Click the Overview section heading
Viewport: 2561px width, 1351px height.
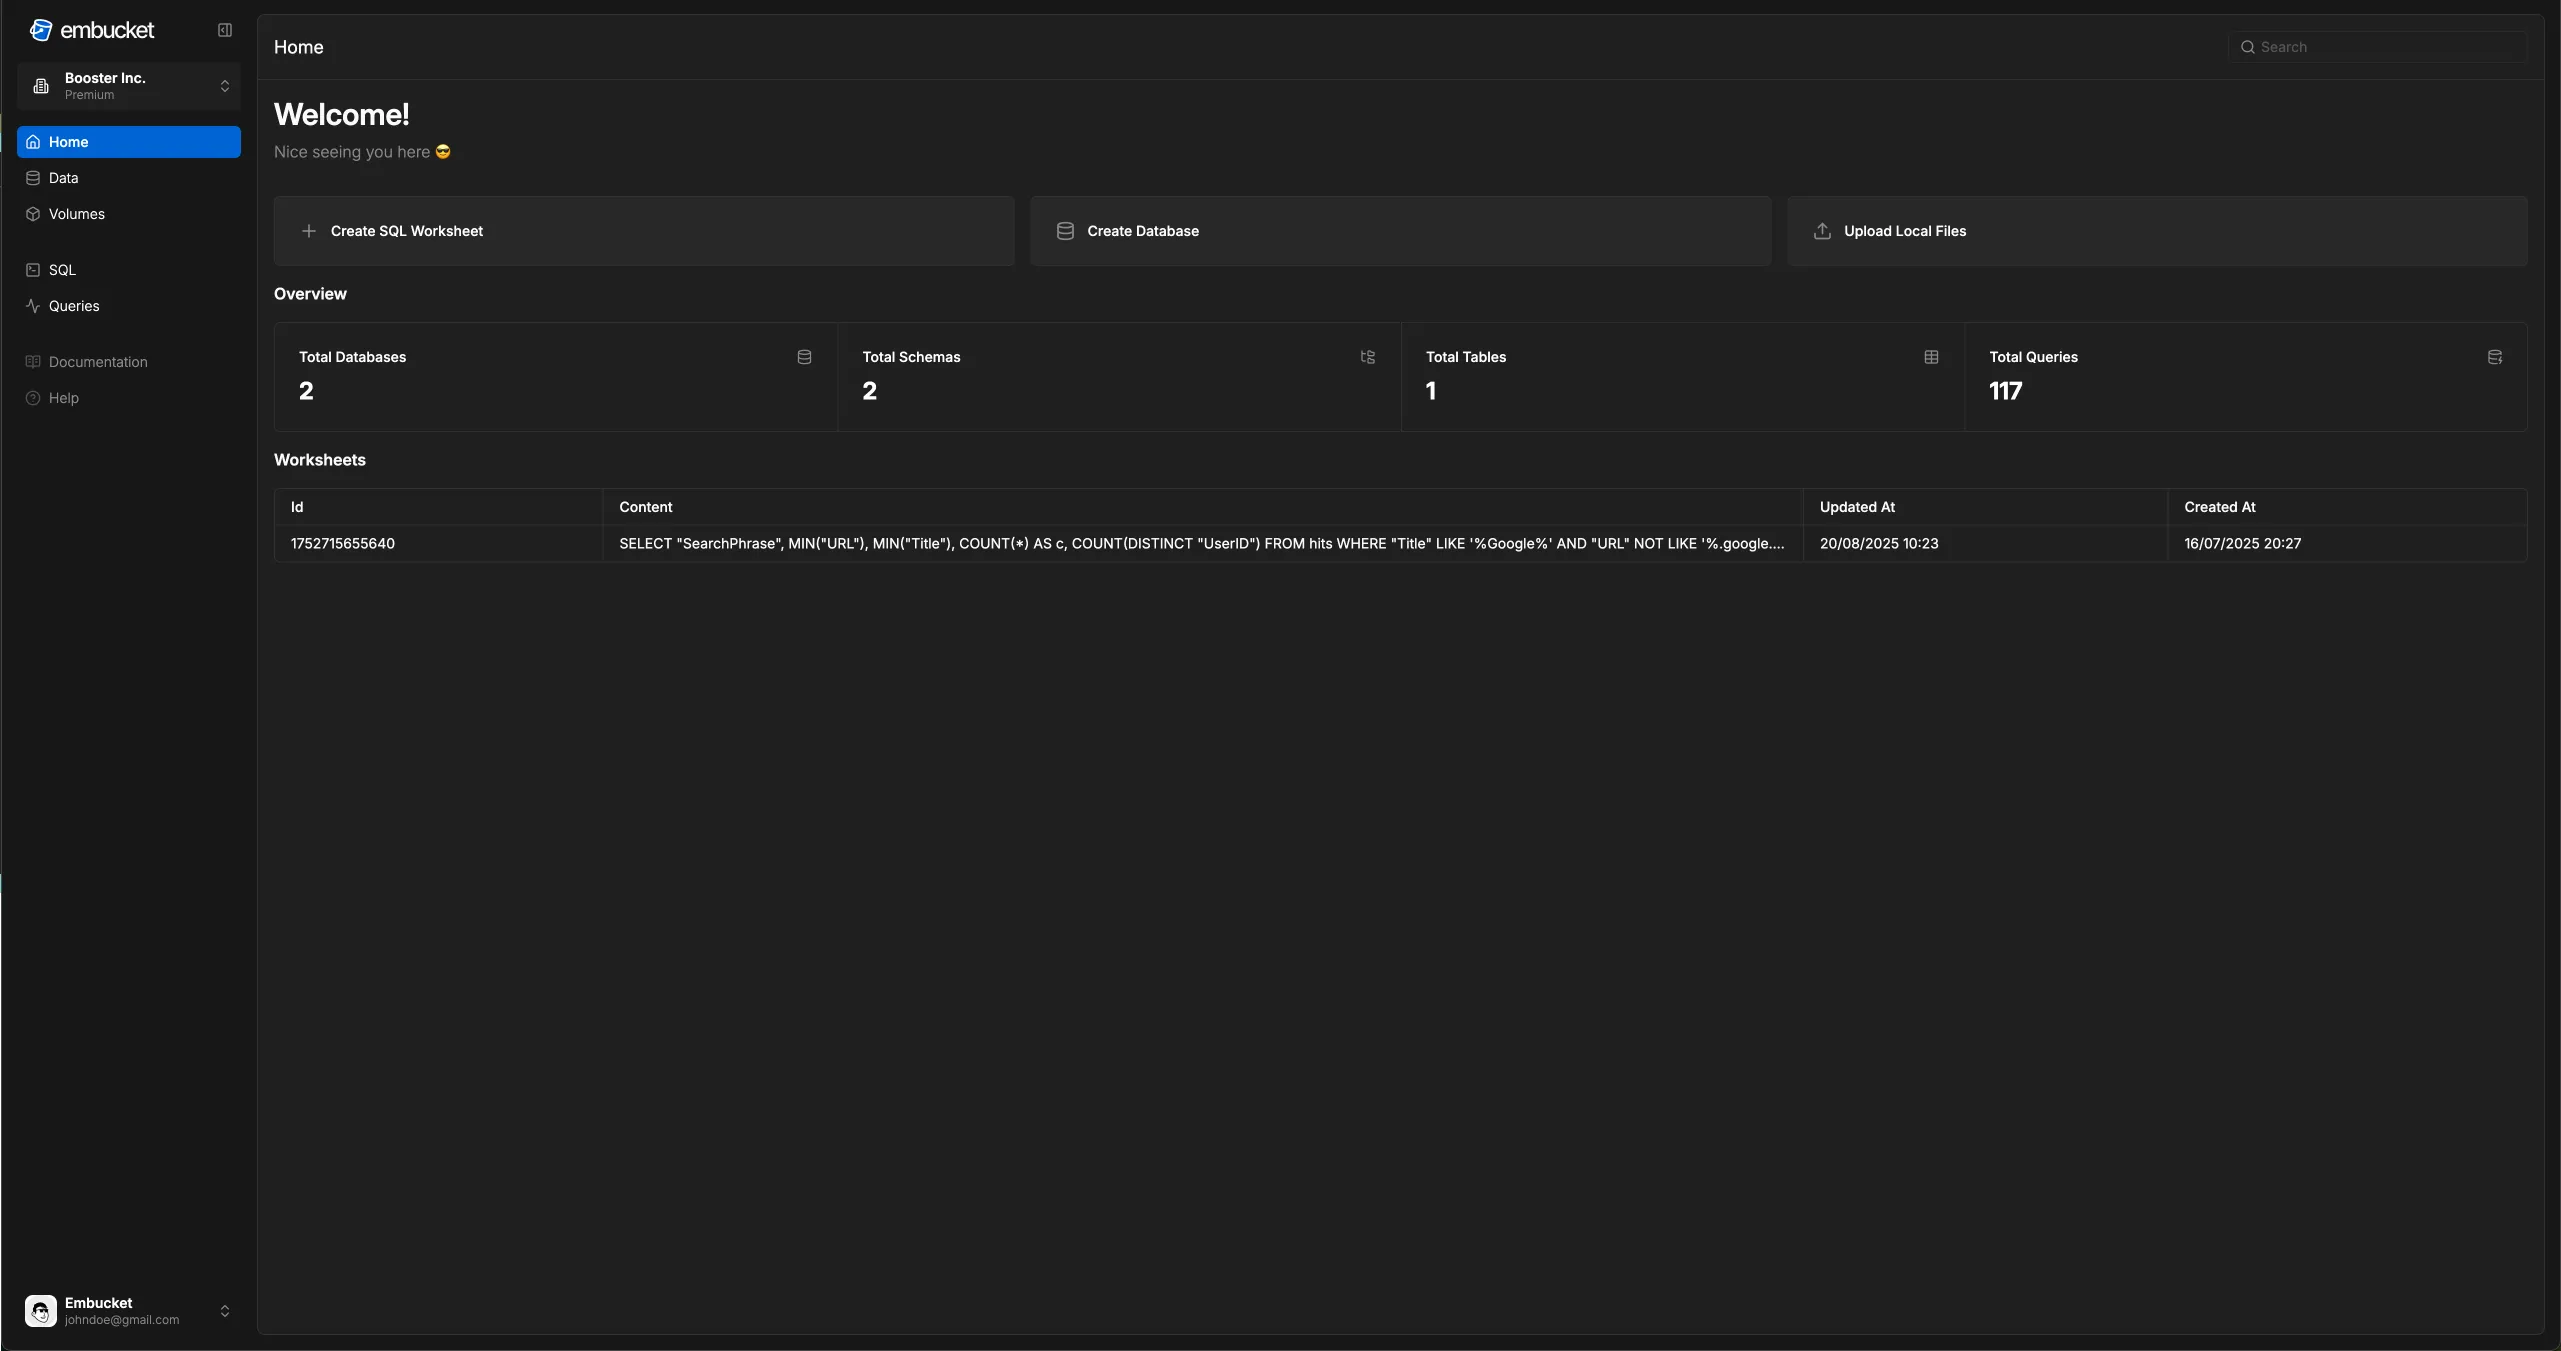click(x=310, y=294)
